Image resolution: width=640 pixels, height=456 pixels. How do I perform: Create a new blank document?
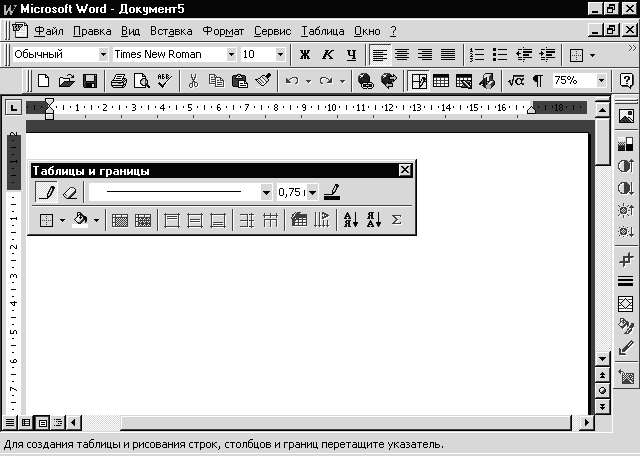(x=44, y=81)
